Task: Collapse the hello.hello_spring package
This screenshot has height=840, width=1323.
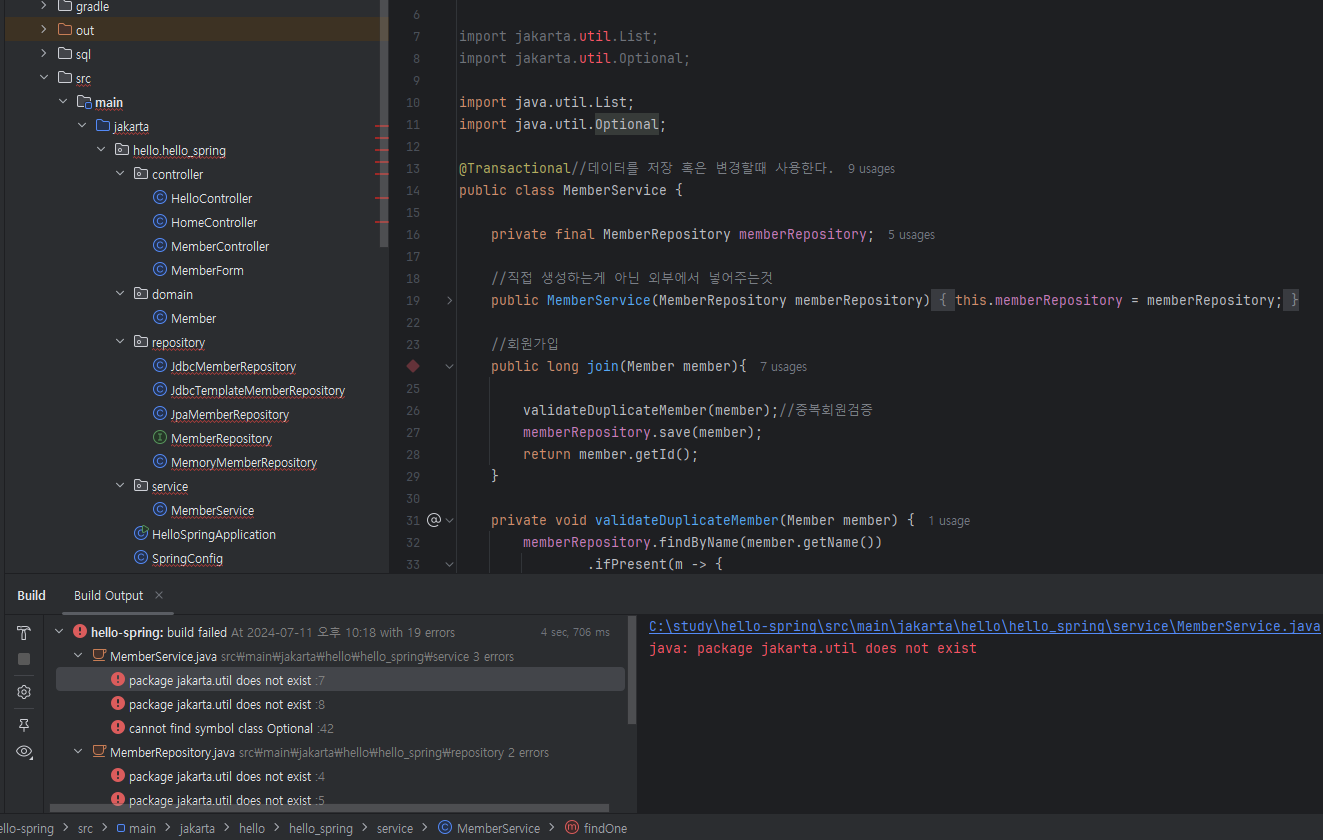Action: pos(100,150)
